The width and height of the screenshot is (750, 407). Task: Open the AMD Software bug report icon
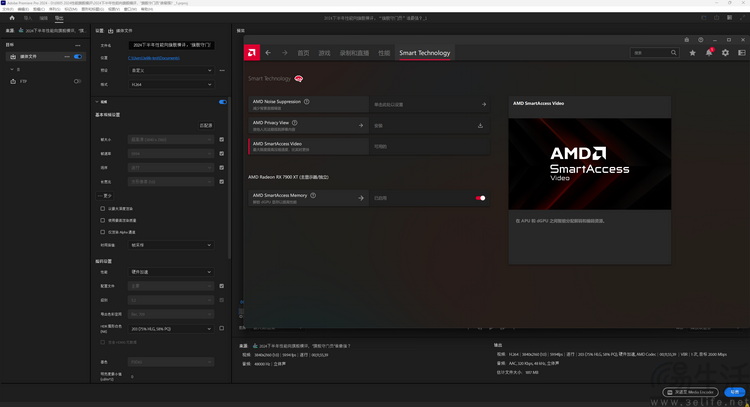coord(686,40)
